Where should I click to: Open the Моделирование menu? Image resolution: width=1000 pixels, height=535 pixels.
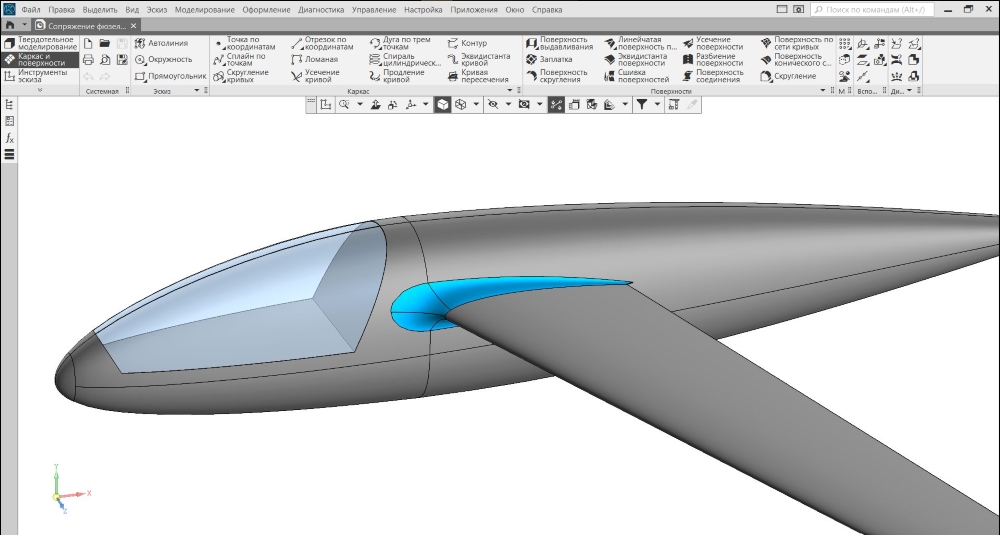pyautogui.click(x=205, y=10)
